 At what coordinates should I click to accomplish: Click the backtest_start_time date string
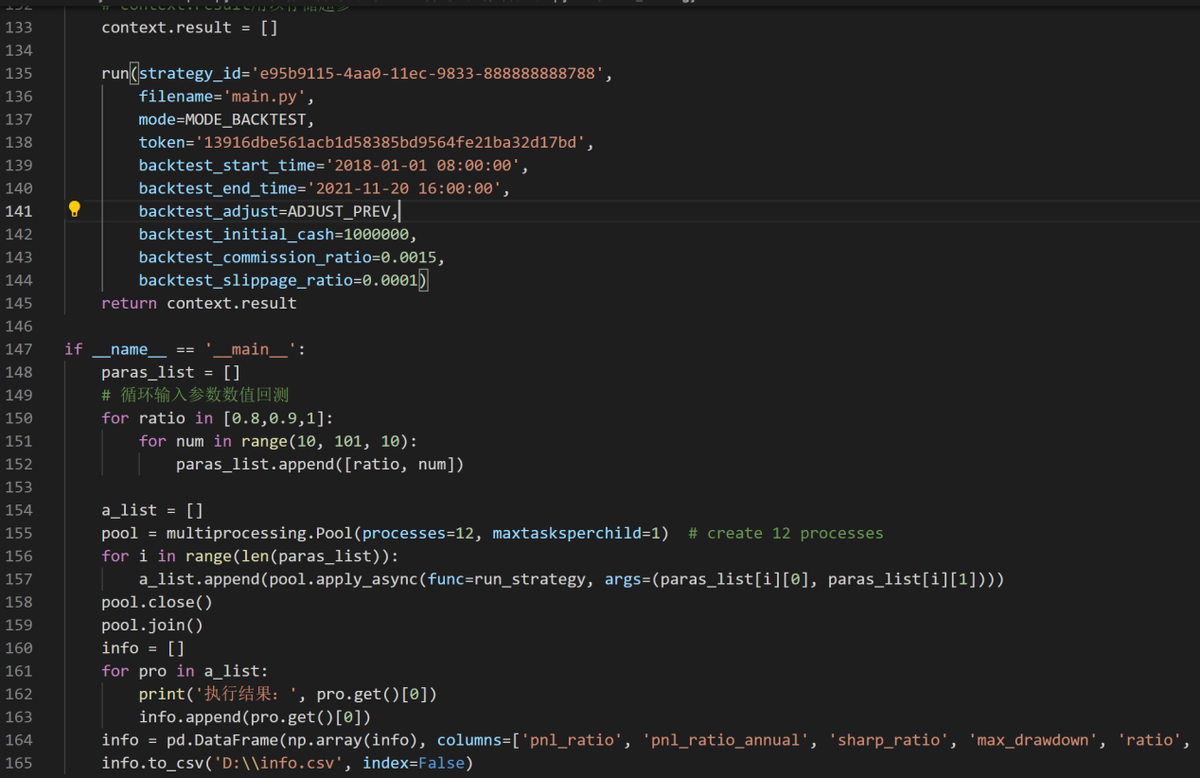tap(420, 166)
